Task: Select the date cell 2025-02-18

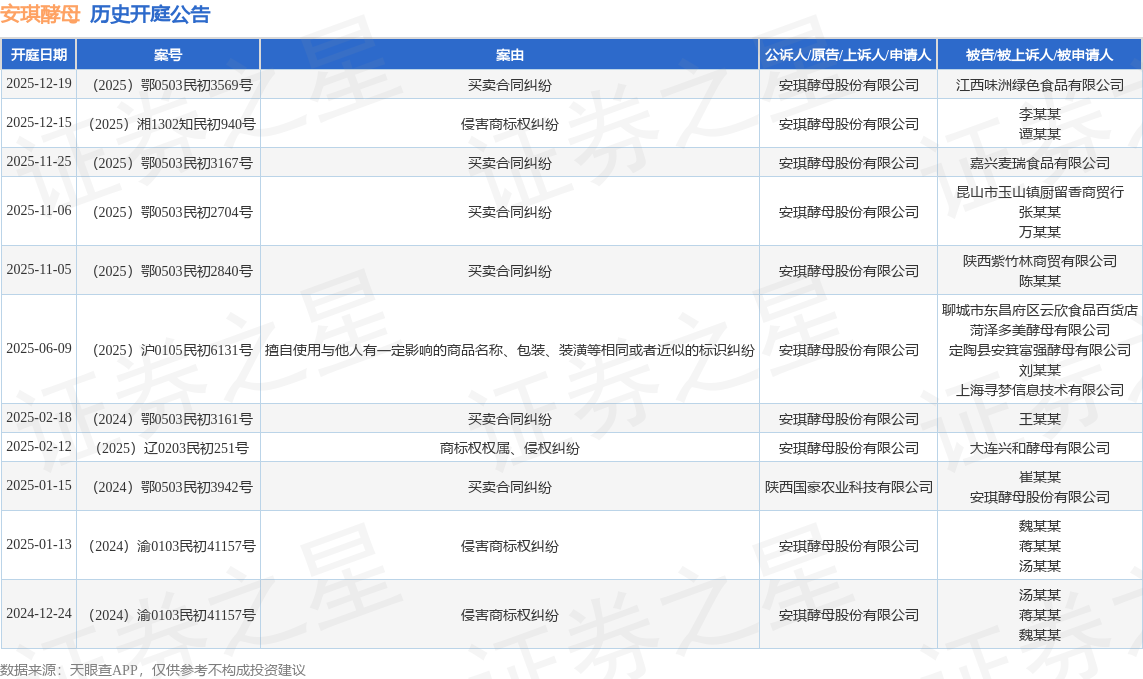Action: click(x=39, y=417)
